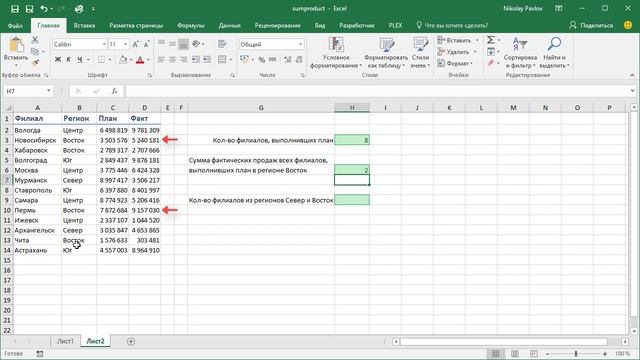Click the Wrap Text icon
The image size is (640, 360).
point(222,44)
